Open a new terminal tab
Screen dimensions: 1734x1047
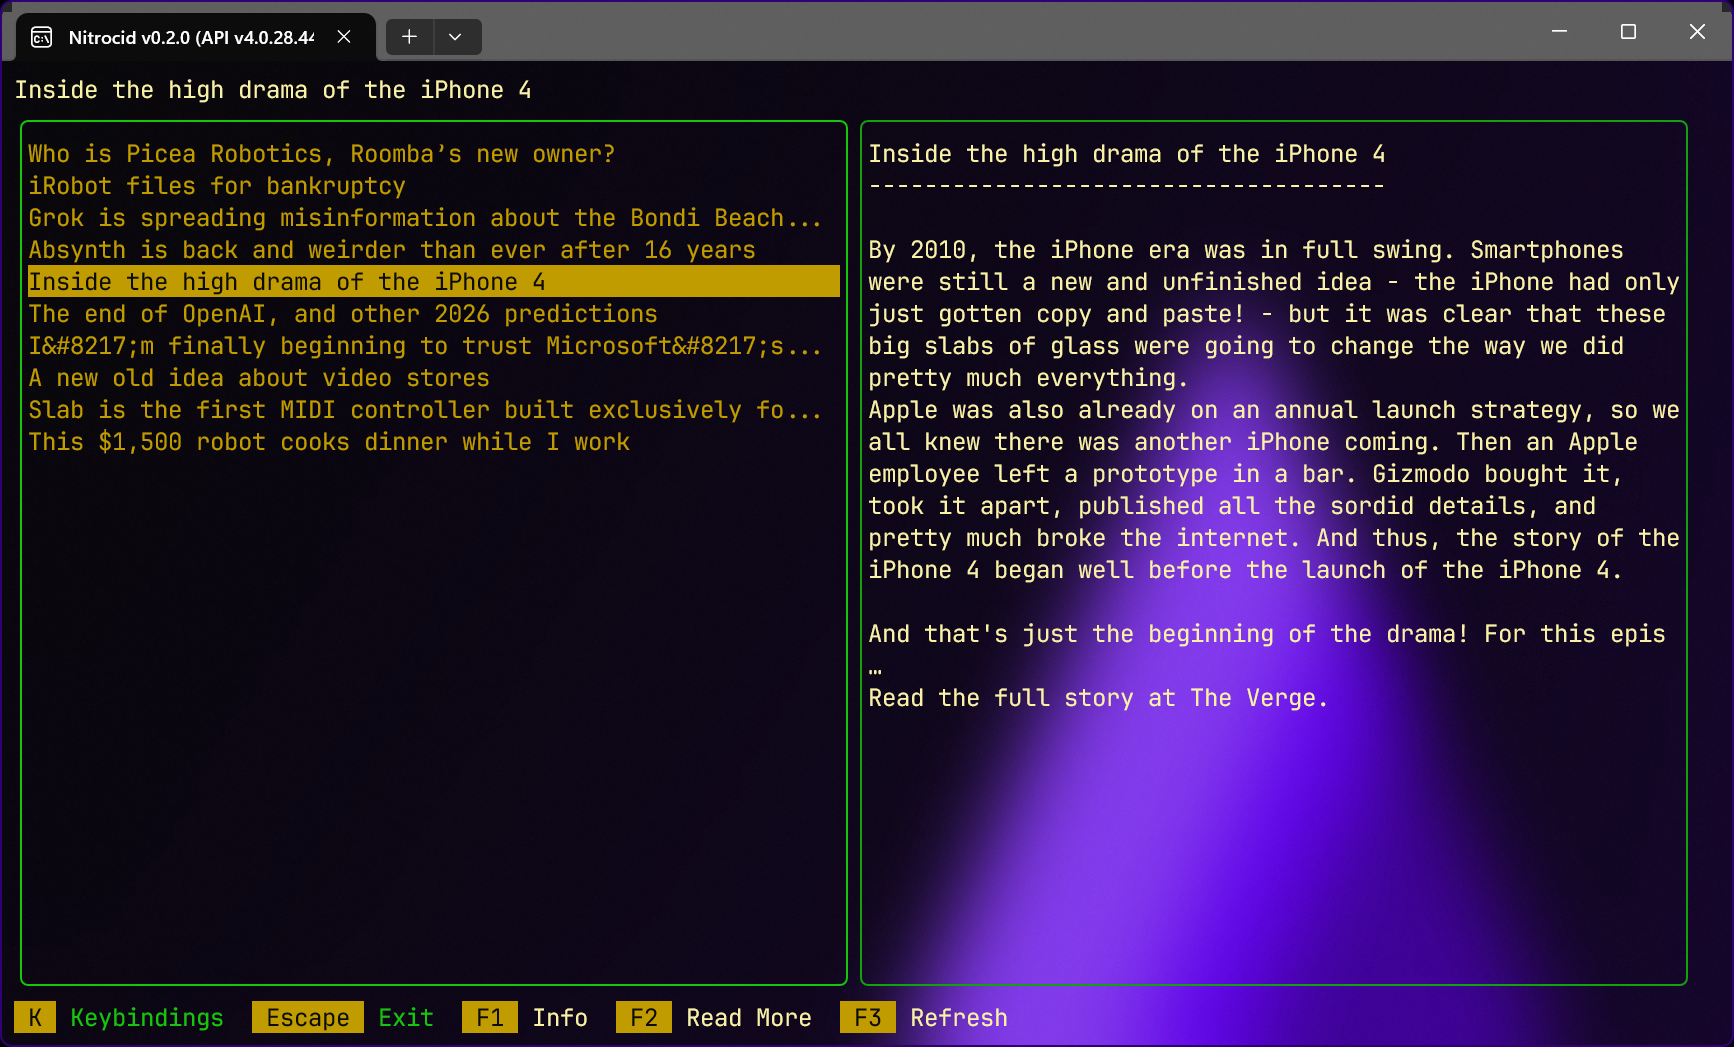(x=409, y=37)
